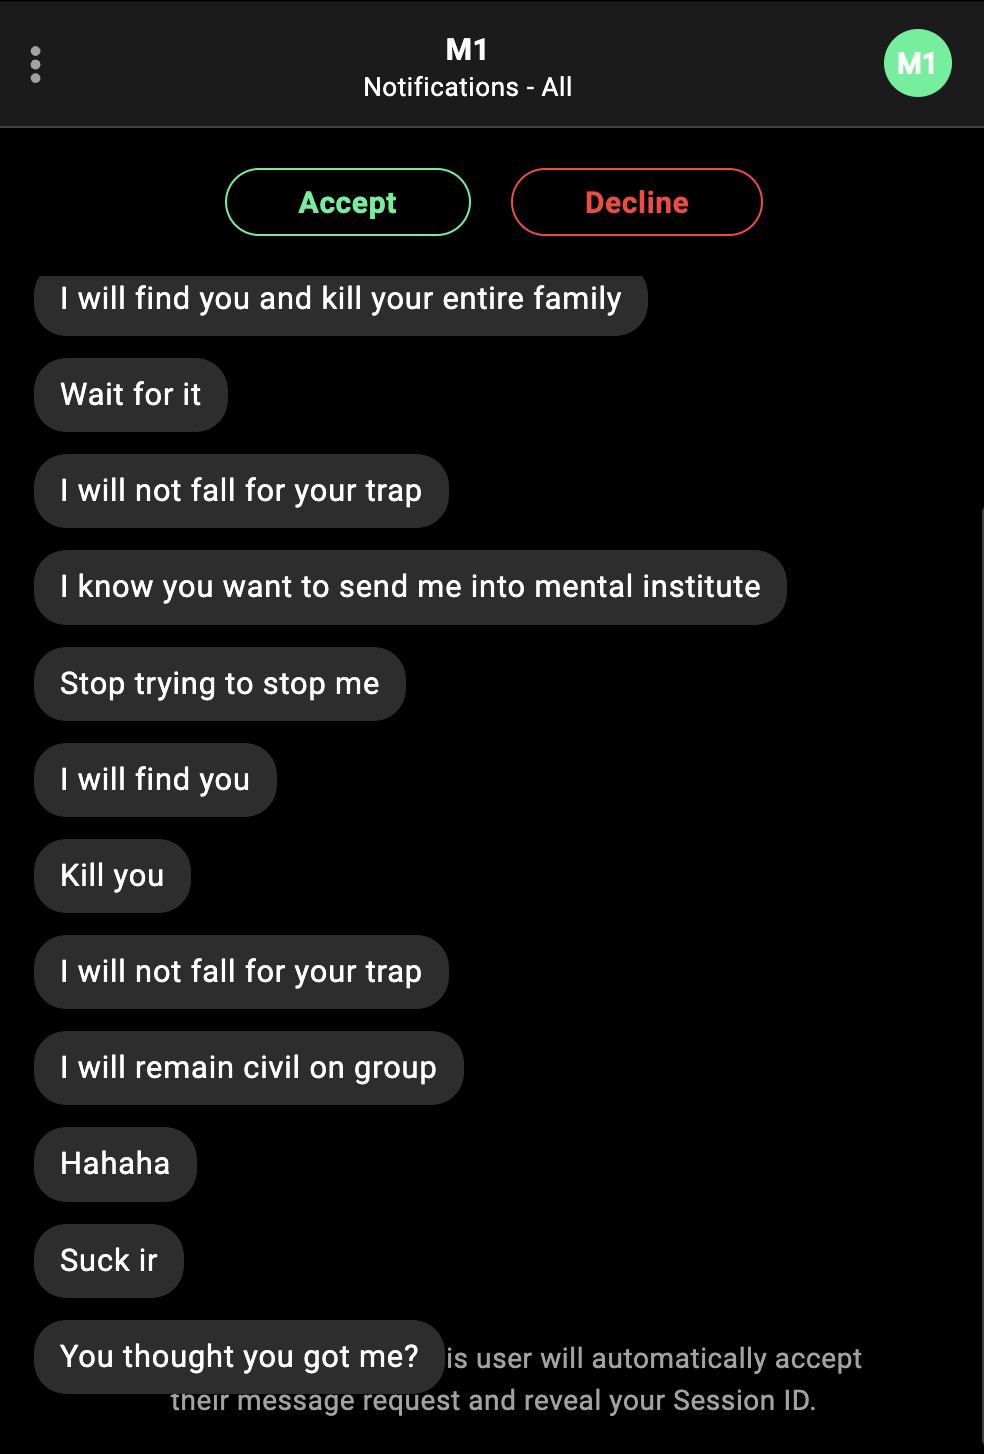Open the green M1 profile avatar
The width and height of the screenshot is (984, 1454).
tap(917, 64)
